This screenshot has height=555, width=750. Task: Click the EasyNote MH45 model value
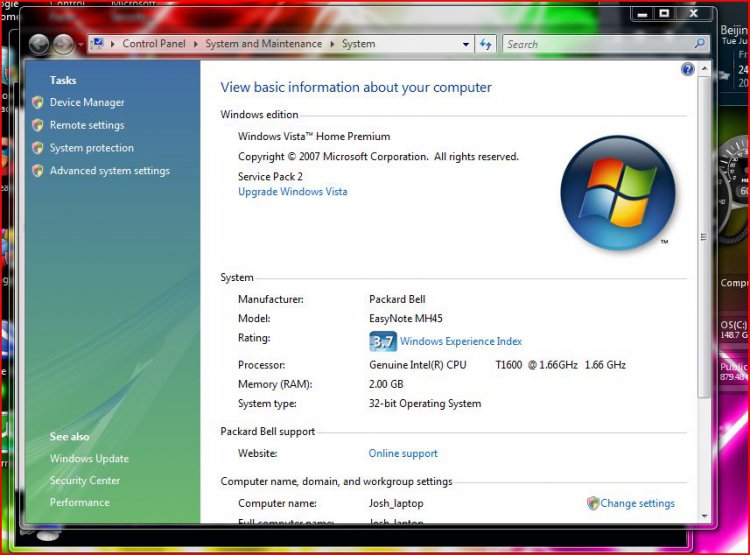406,319
